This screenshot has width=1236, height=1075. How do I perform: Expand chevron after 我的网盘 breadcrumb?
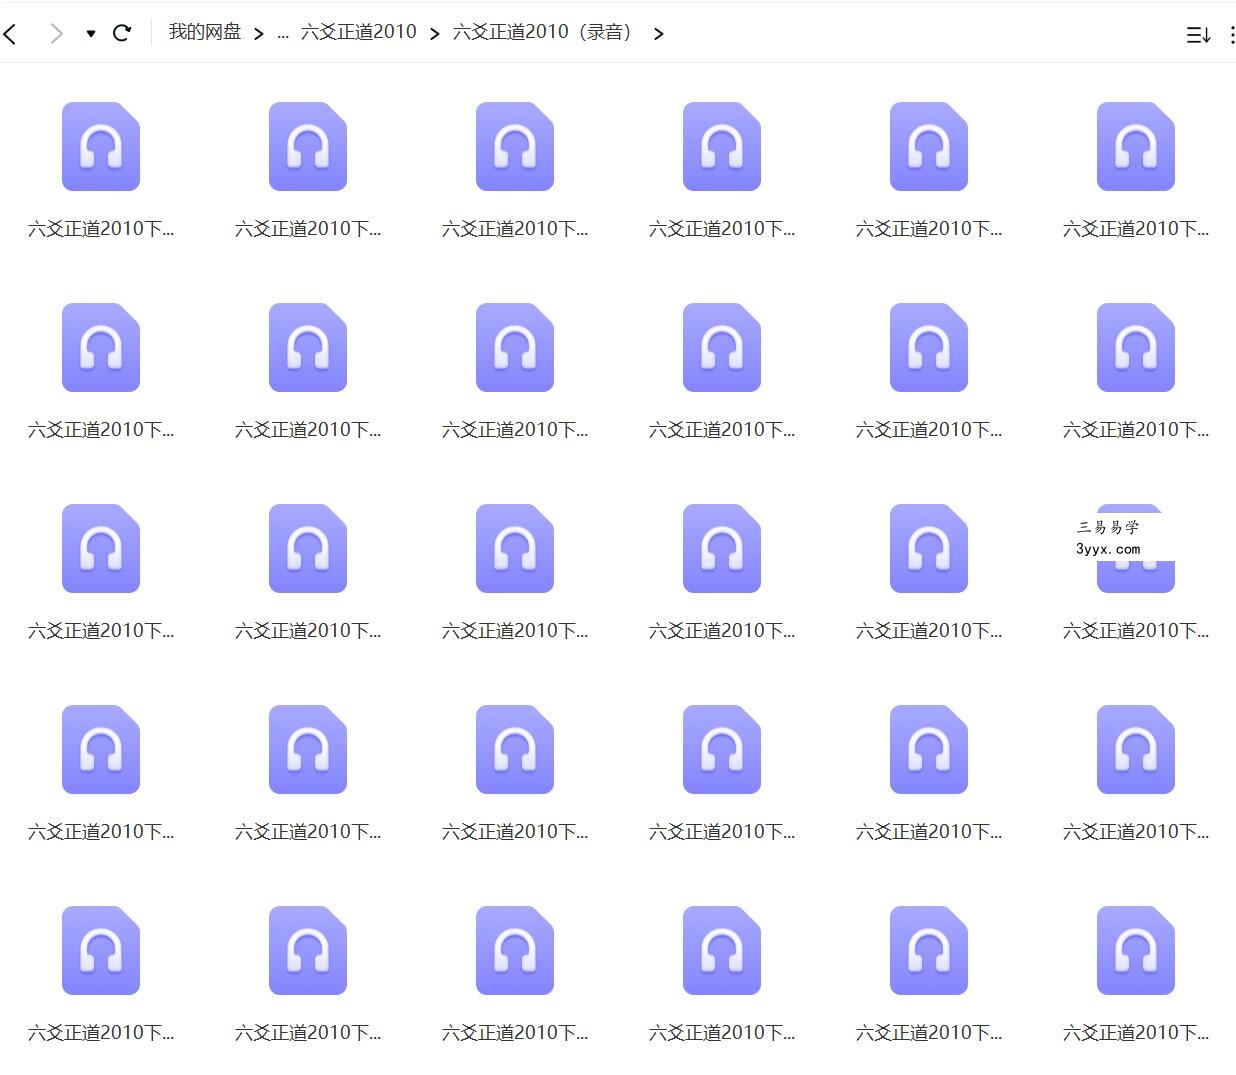259,34
